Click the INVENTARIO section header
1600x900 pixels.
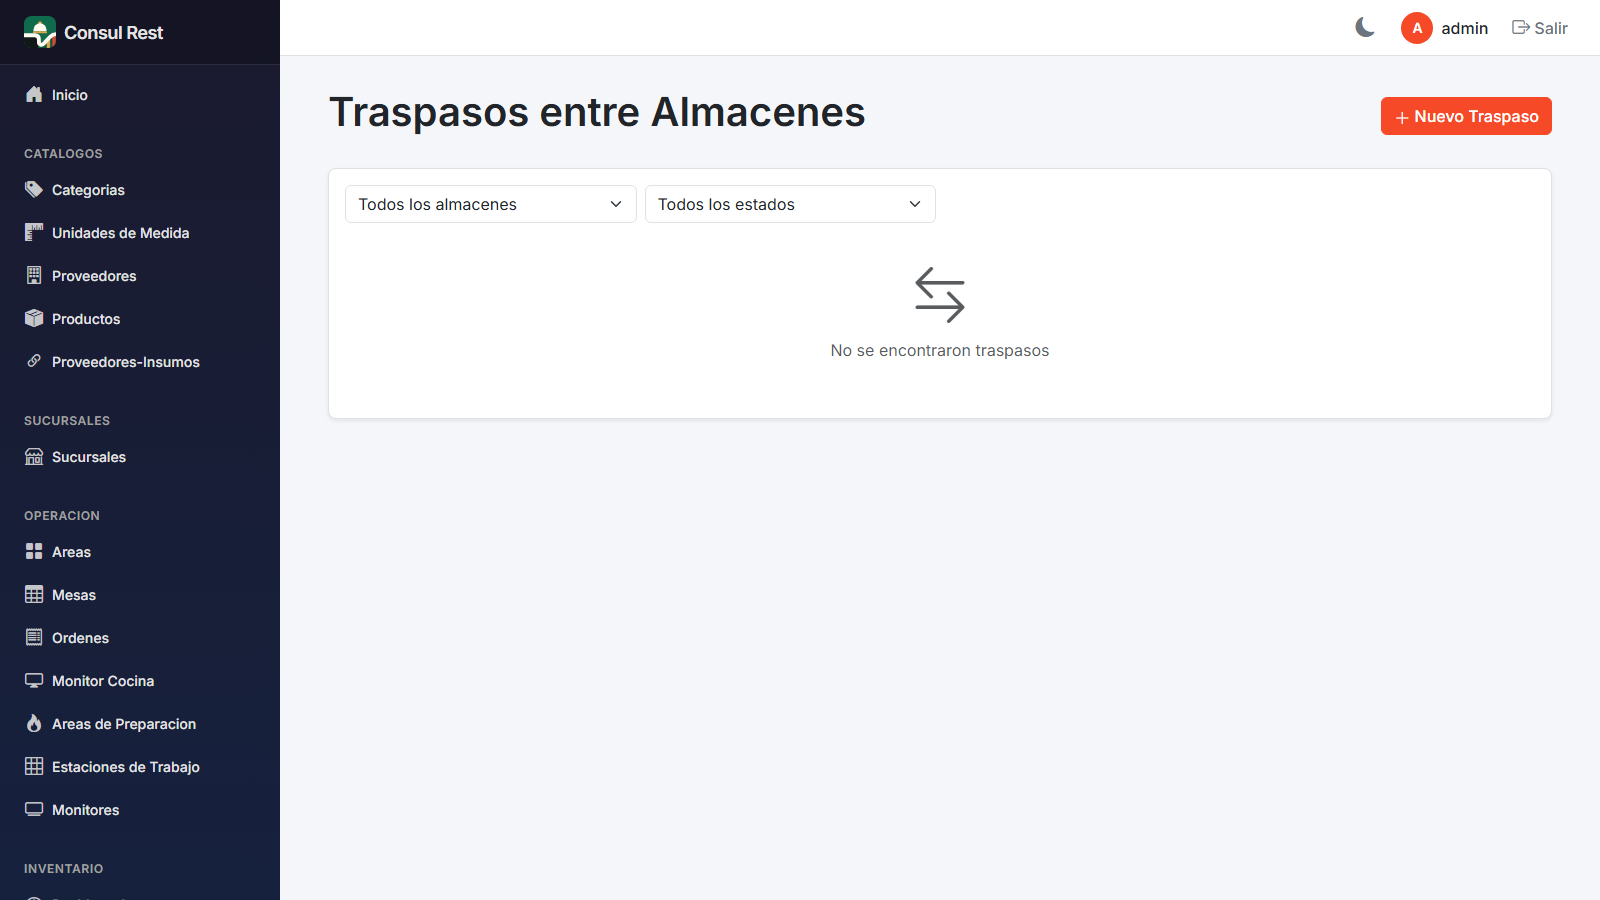coord(64,869)
